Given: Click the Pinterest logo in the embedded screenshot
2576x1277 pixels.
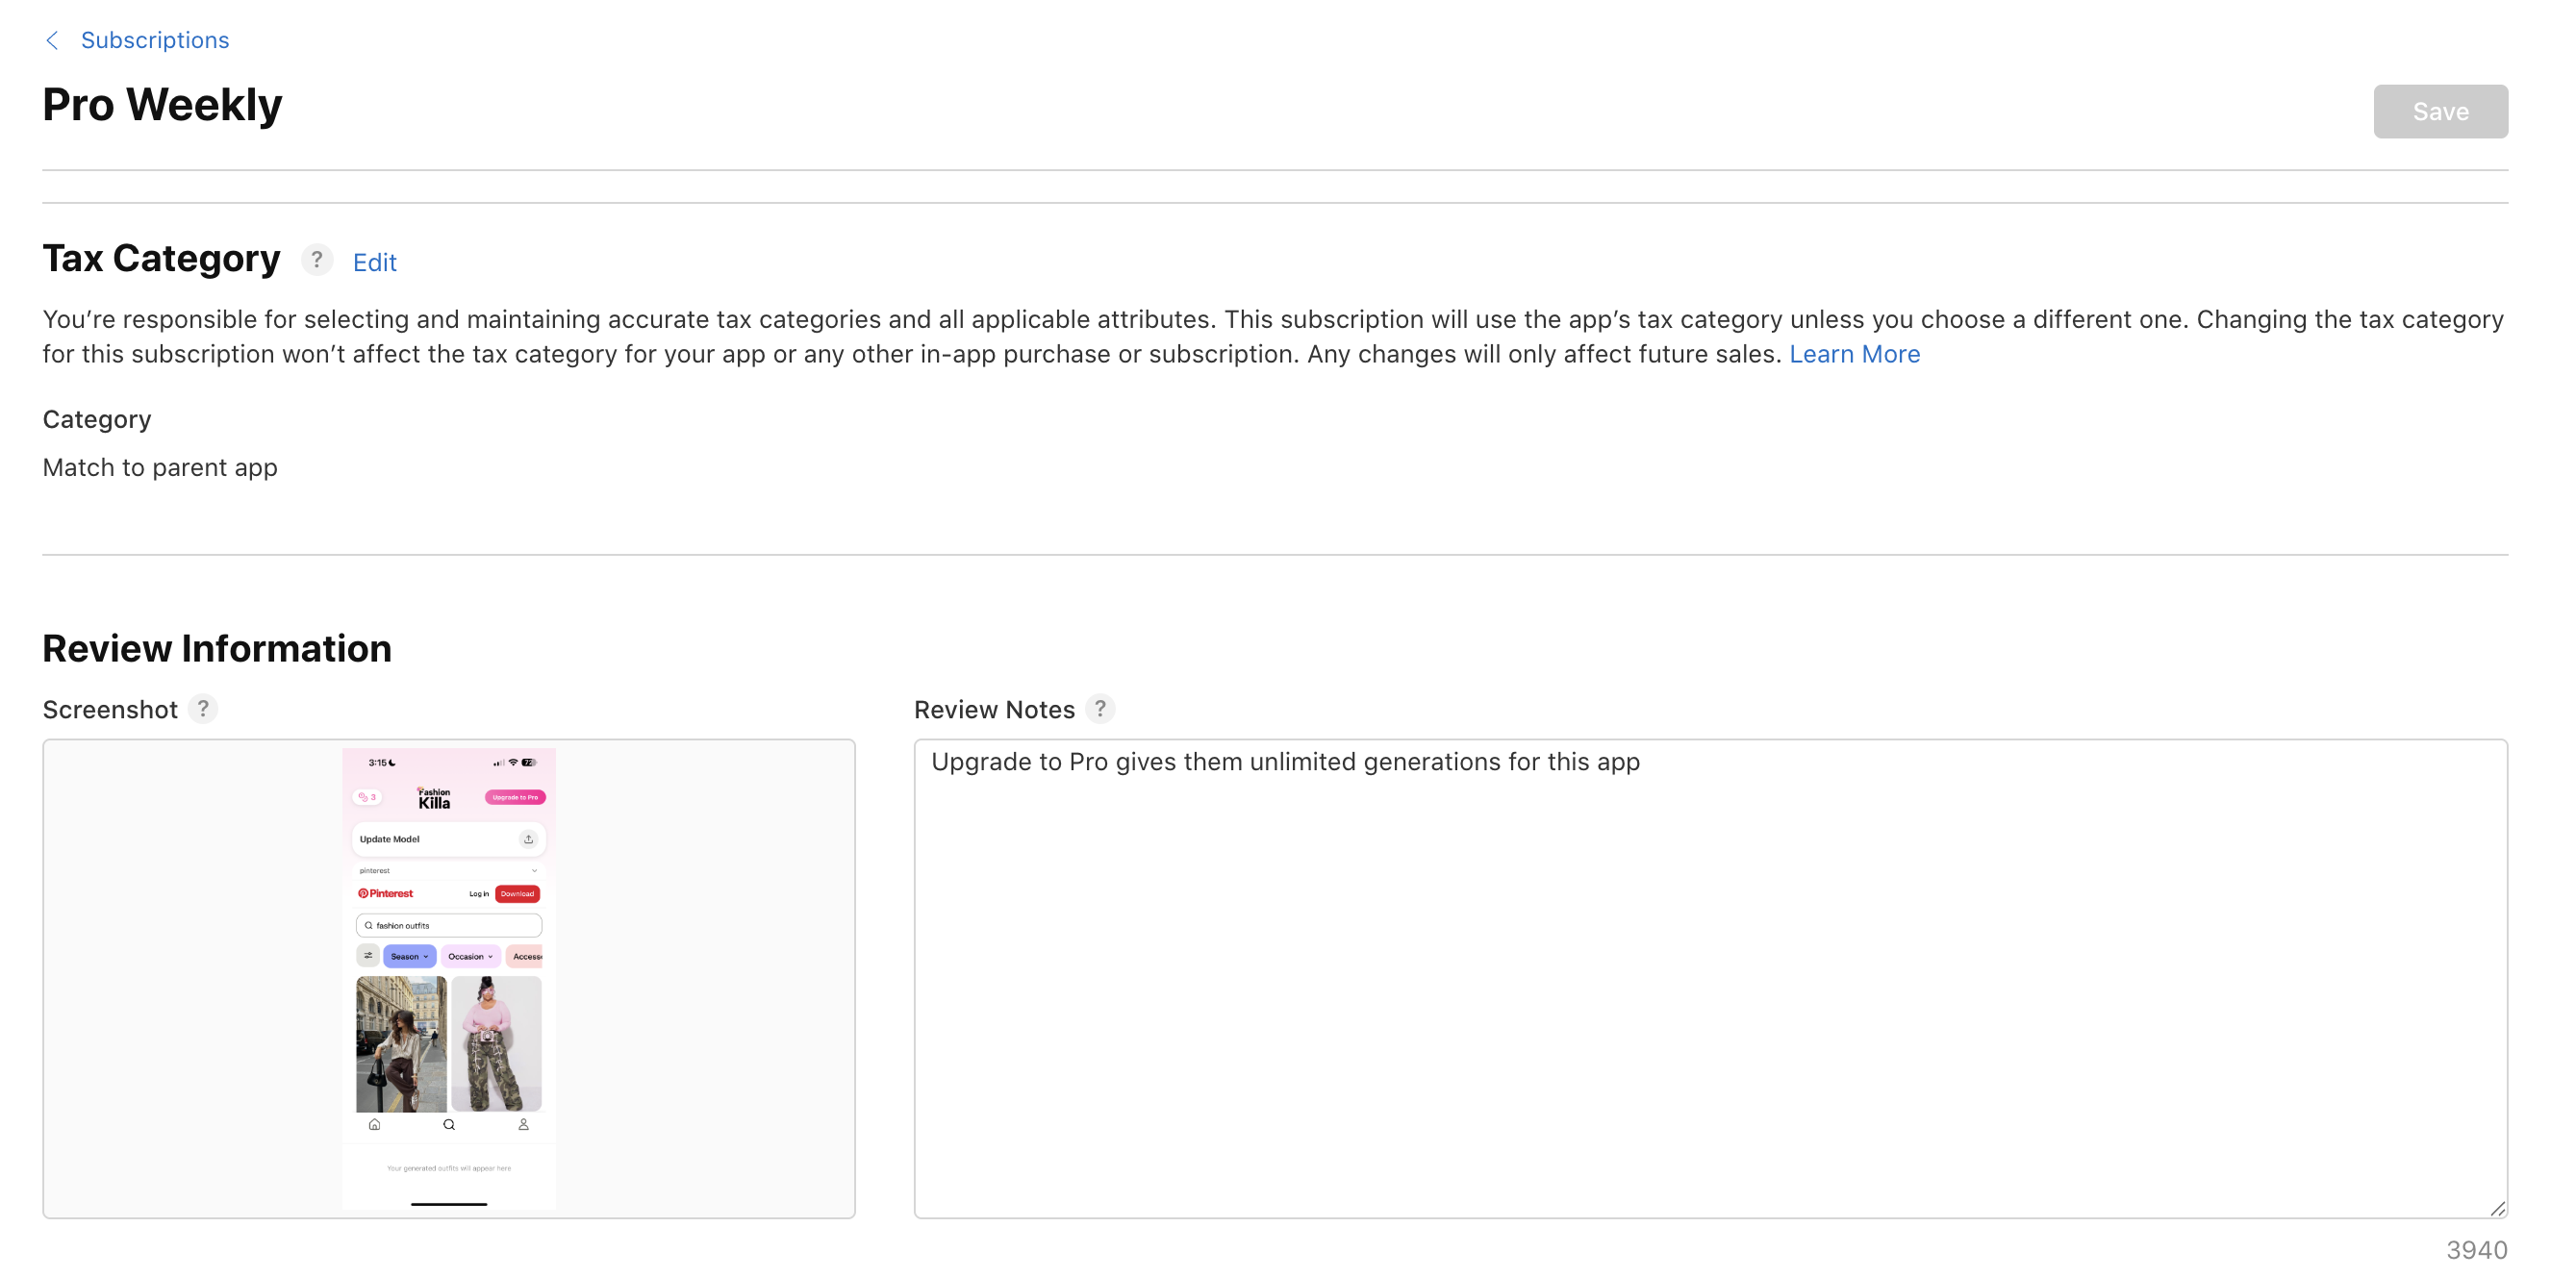Looking at the screenshot, I should [x=386, y=894].
